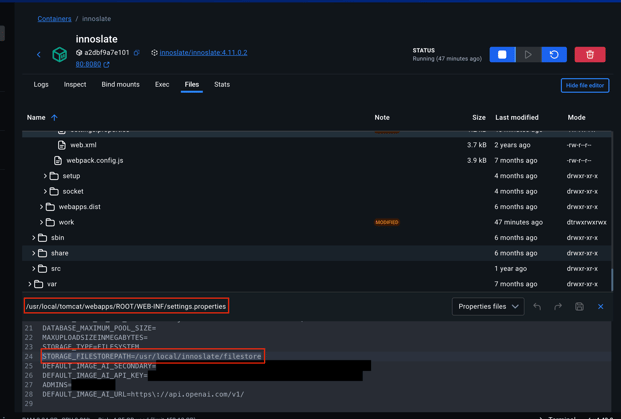The image size is (621, 419).
Task: Expand the sbin folder
Action: point(33,238)
